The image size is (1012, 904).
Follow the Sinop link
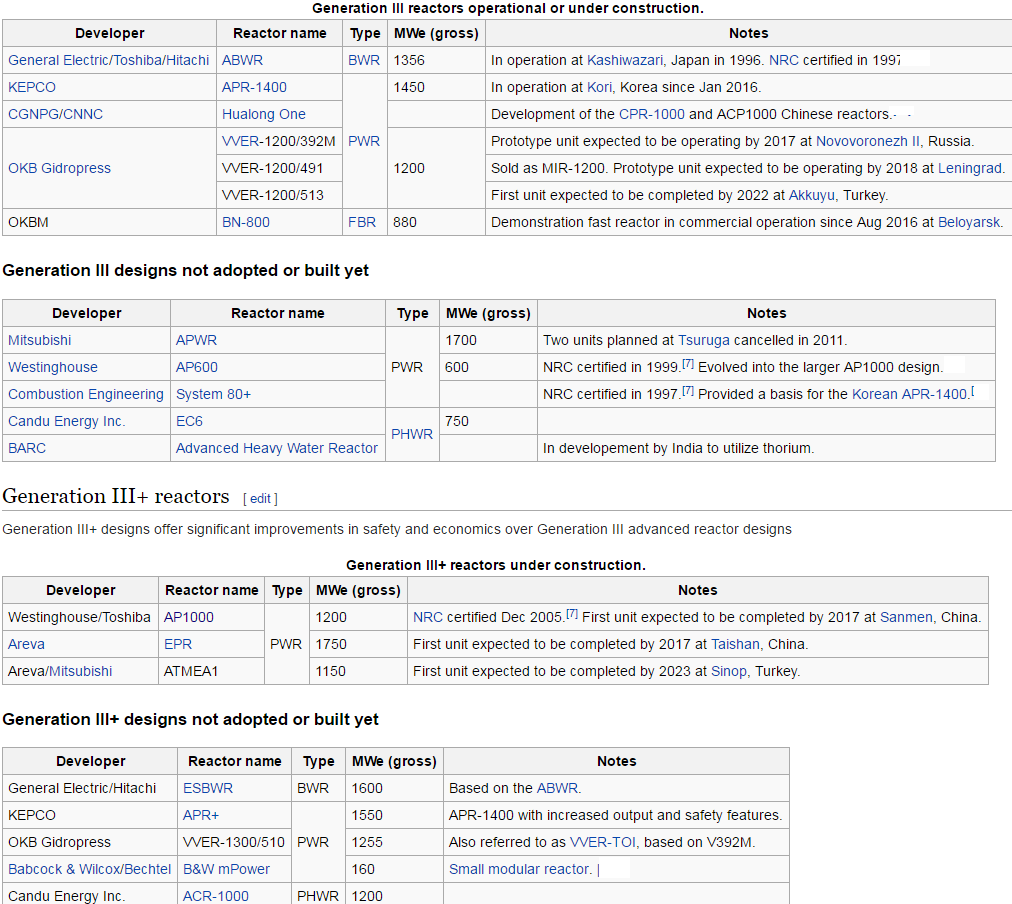click(729, 672)
